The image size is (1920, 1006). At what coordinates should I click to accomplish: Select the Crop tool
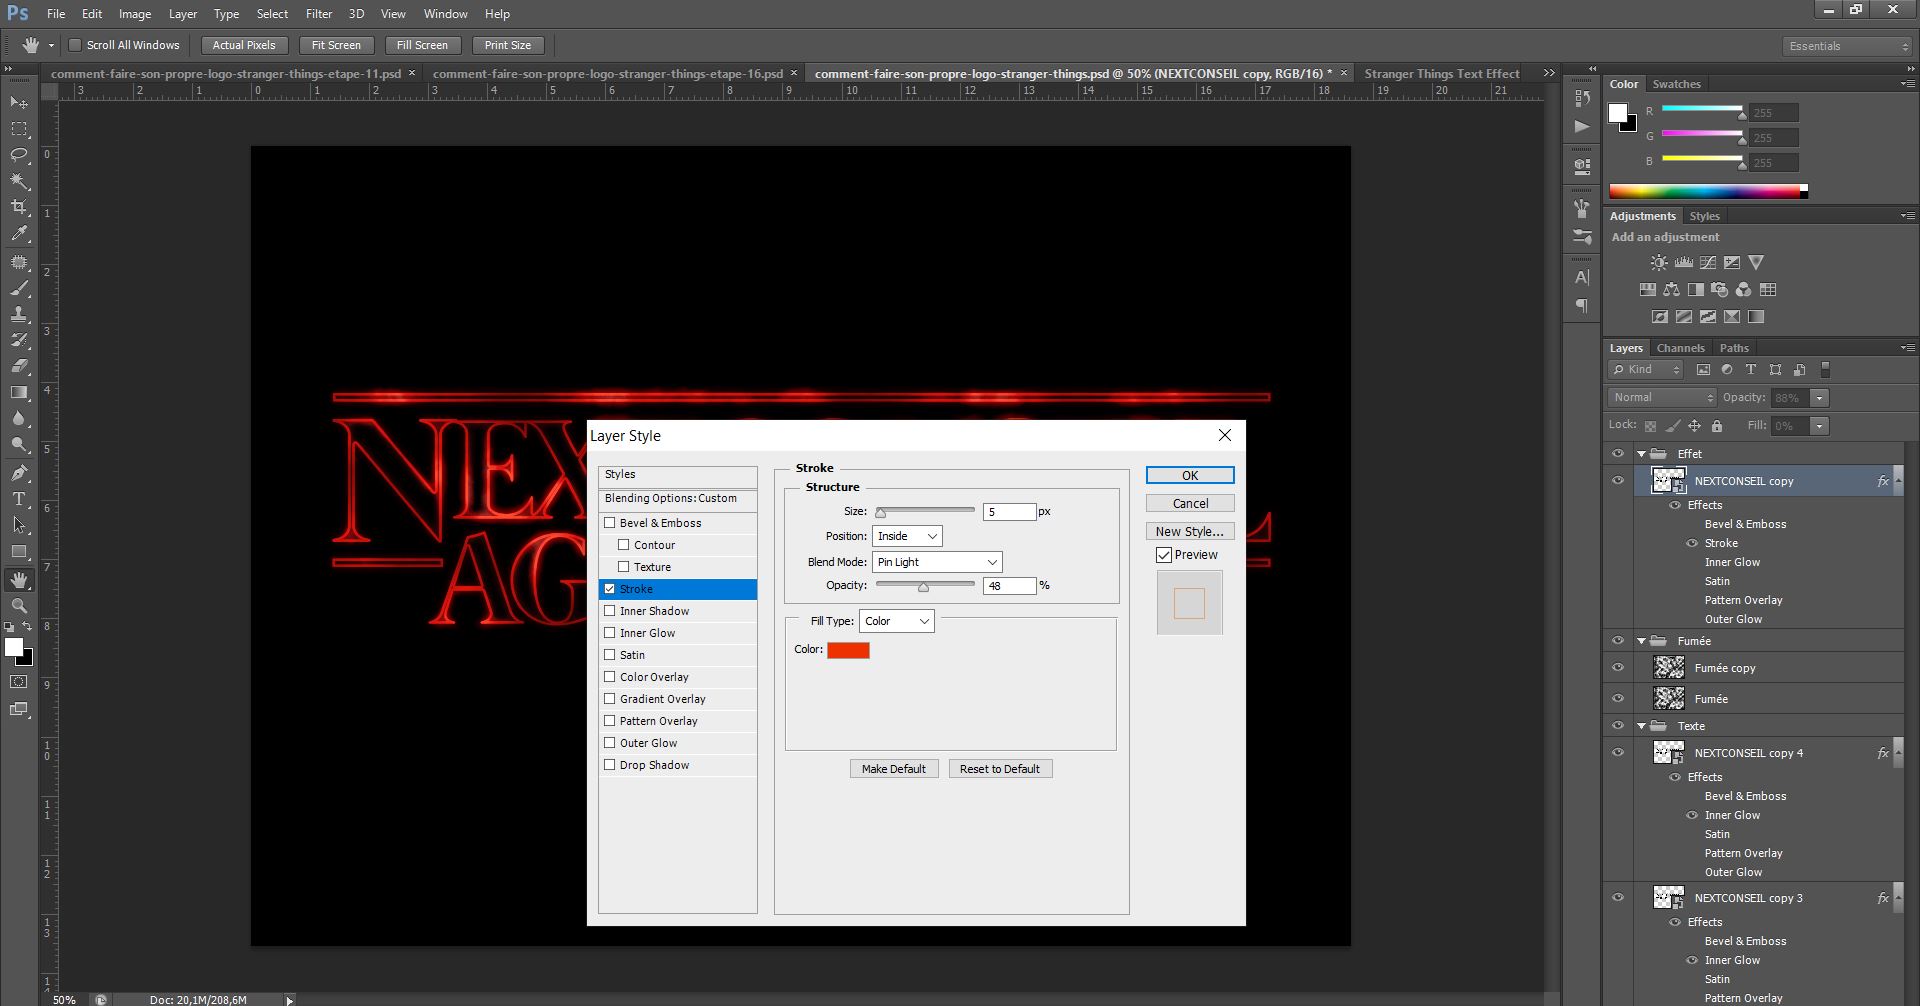[x=19, y=207]
